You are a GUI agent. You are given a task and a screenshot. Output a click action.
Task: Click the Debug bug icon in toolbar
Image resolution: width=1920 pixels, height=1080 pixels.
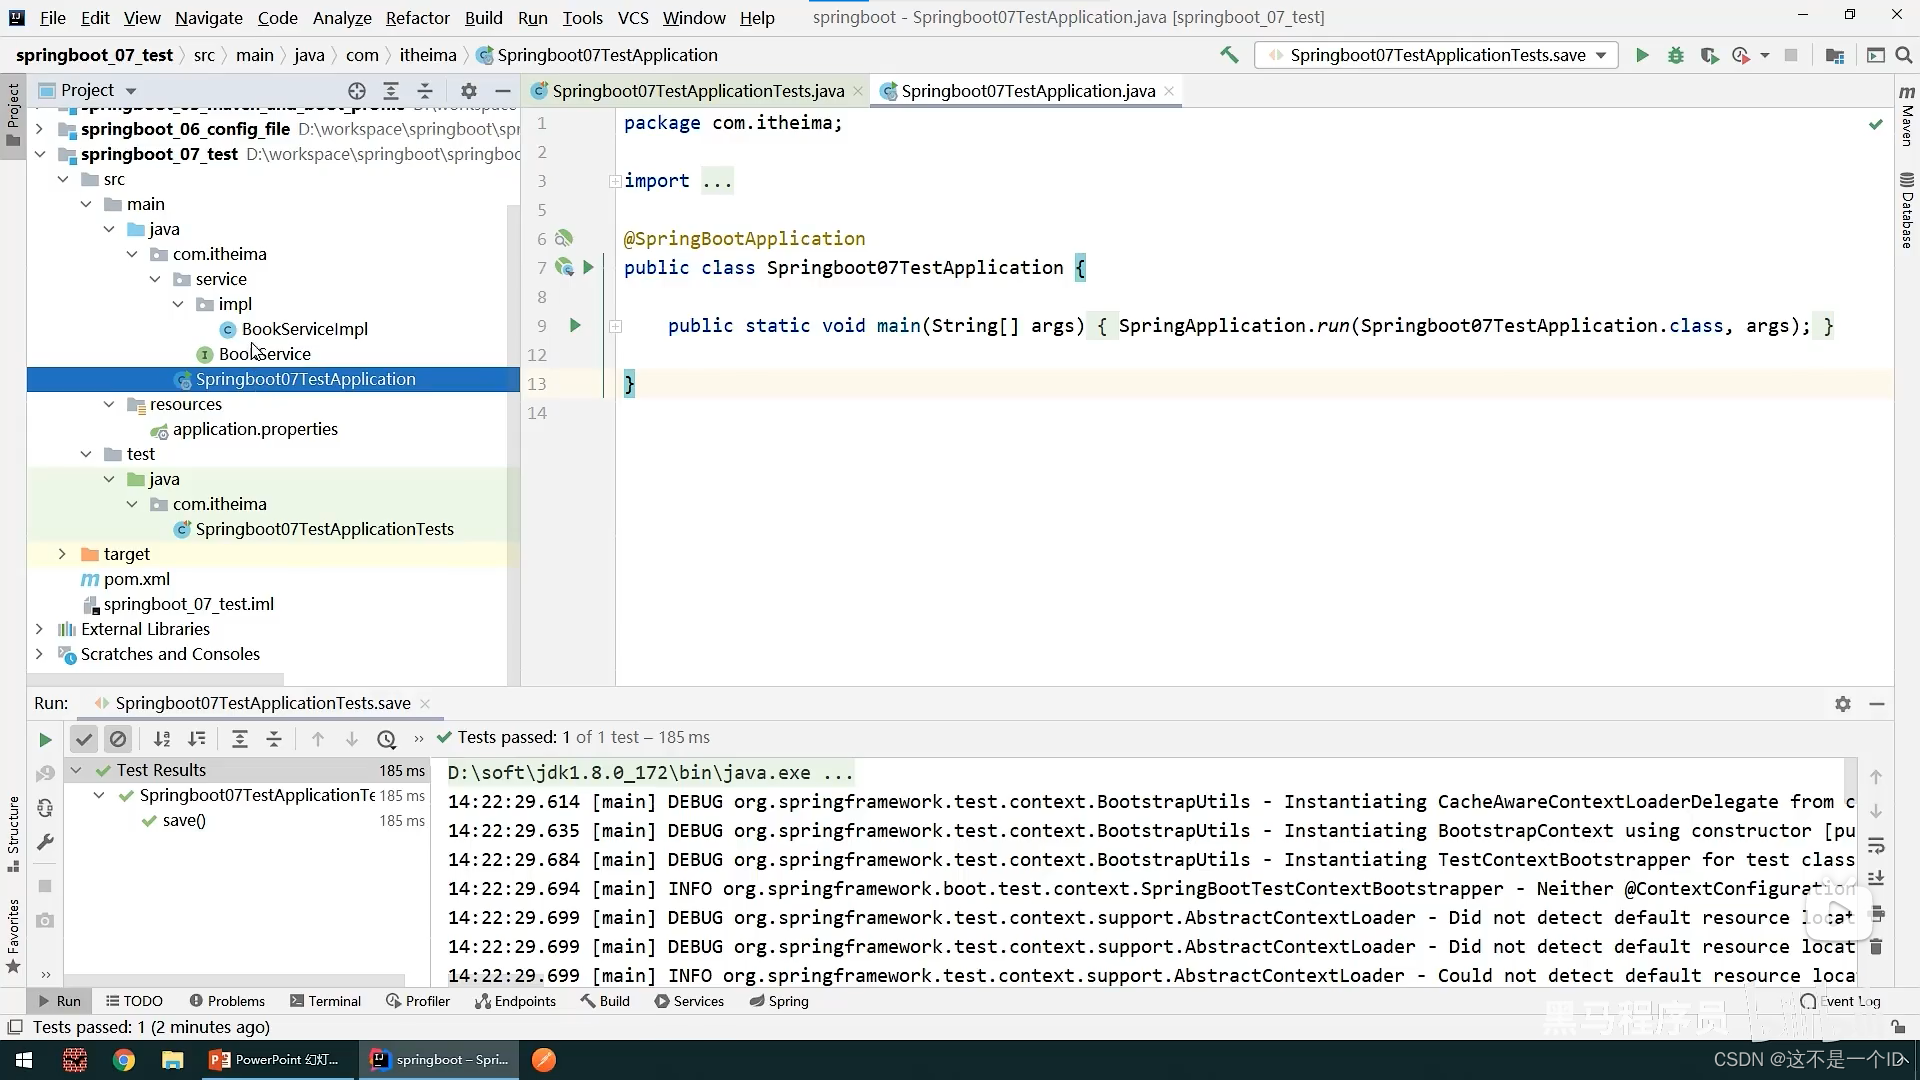click(1676, 55)
